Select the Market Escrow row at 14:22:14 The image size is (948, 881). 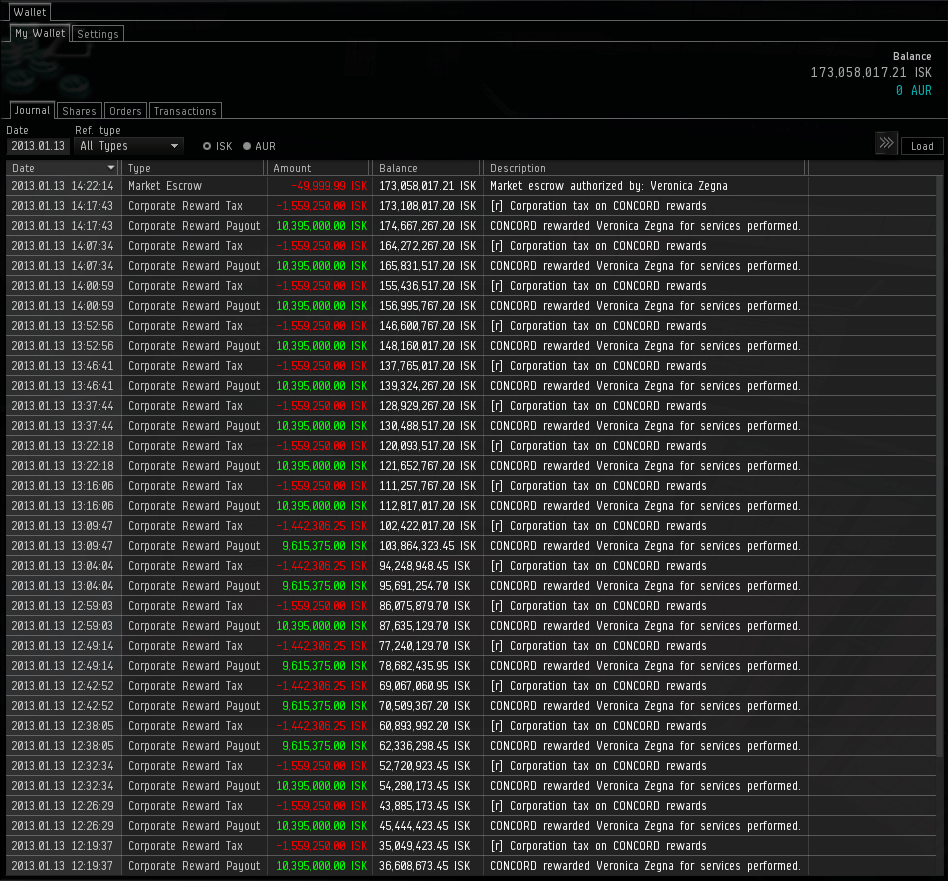471,186
